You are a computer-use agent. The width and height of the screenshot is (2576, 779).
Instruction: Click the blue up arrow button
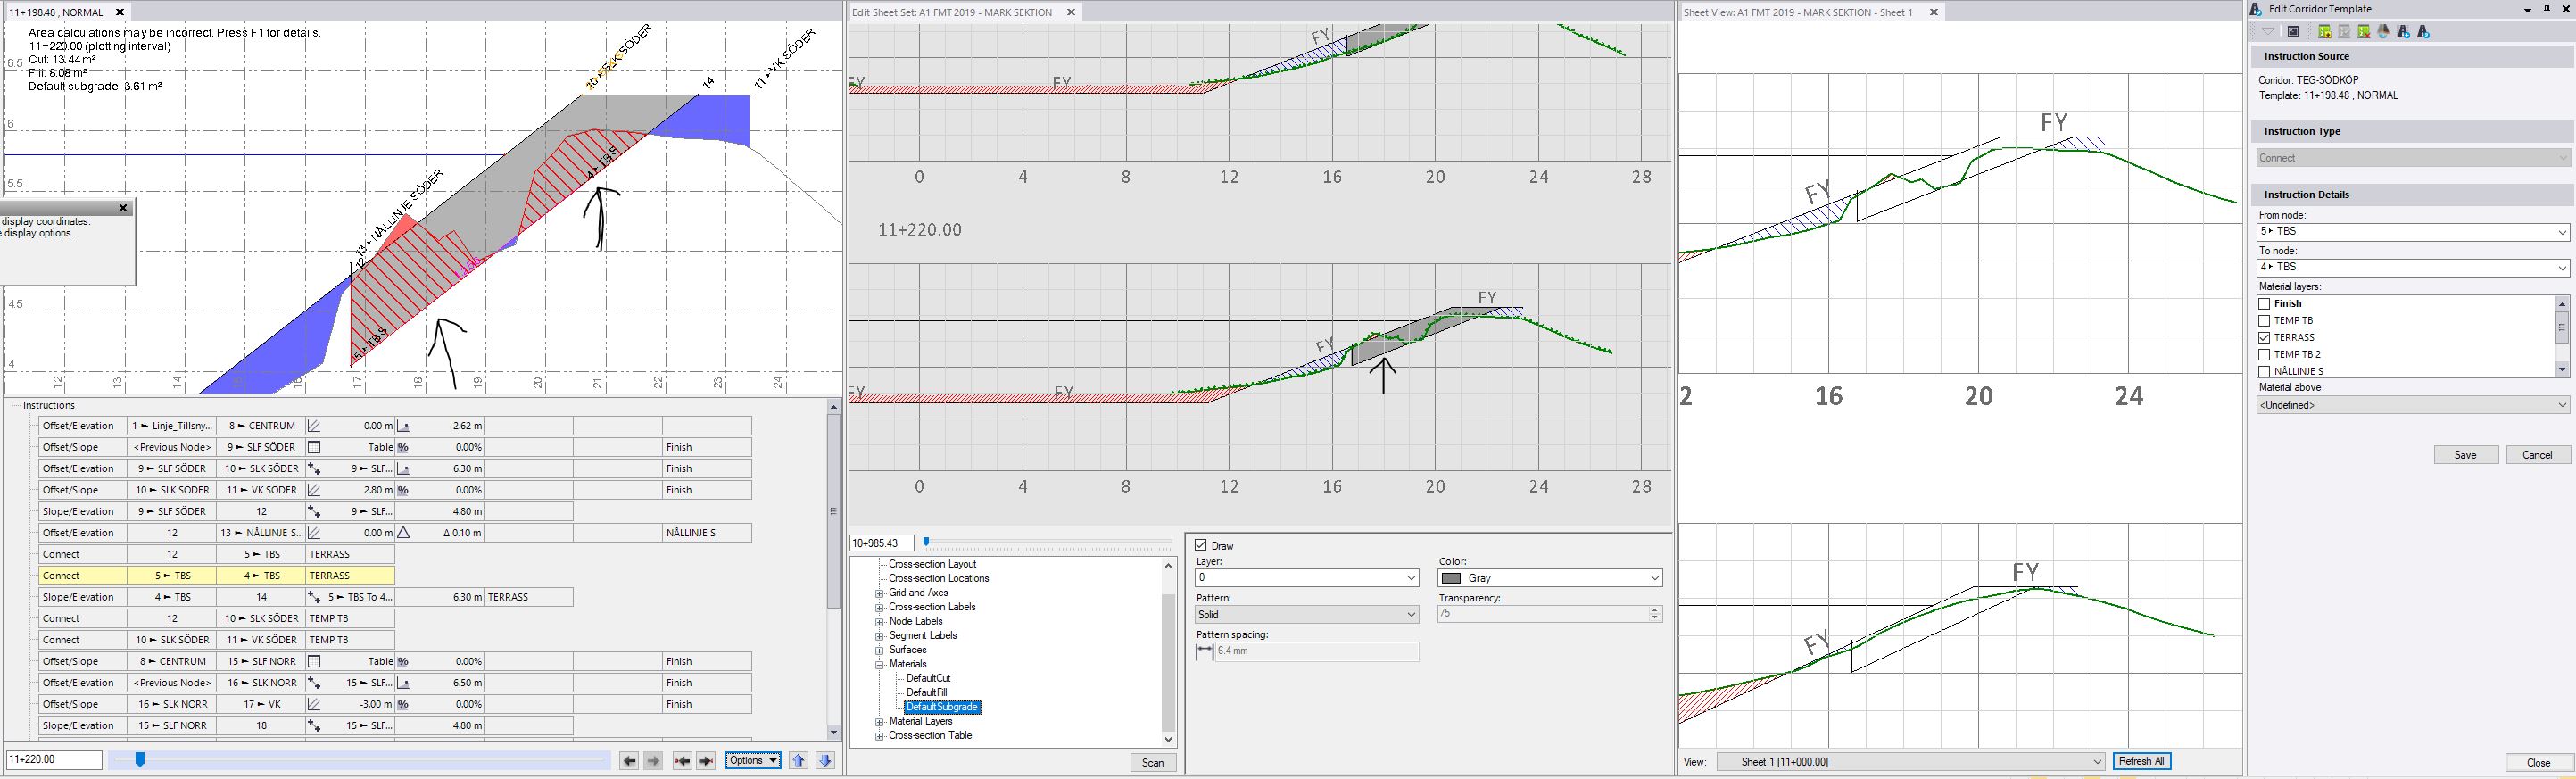[798, 761]
